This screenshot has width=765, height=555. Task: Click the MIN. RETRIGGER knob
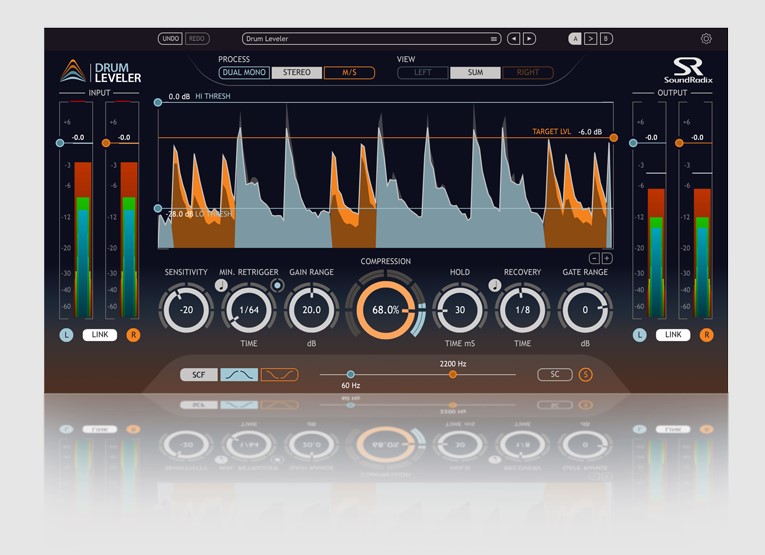(249, 310)
